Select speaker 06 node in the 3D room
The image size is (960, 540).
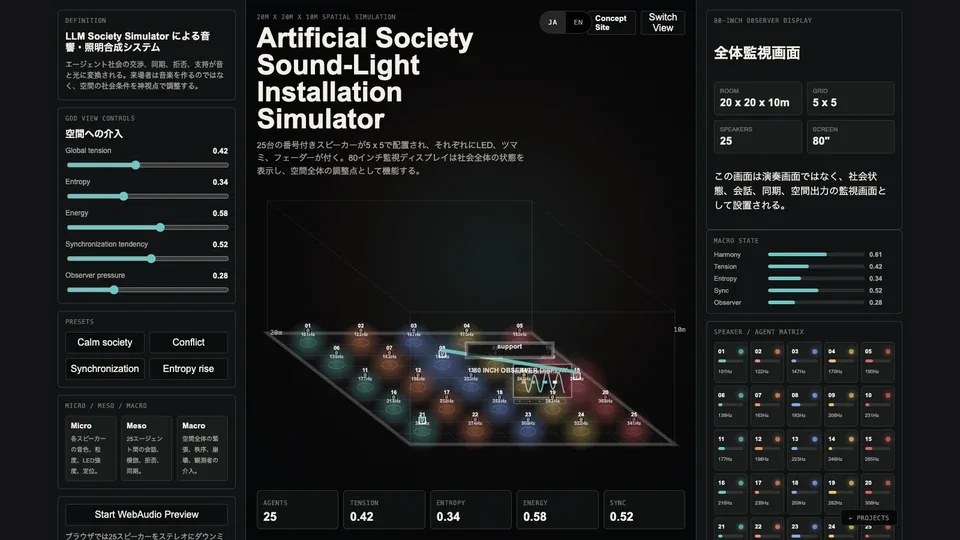pos(336,359)
